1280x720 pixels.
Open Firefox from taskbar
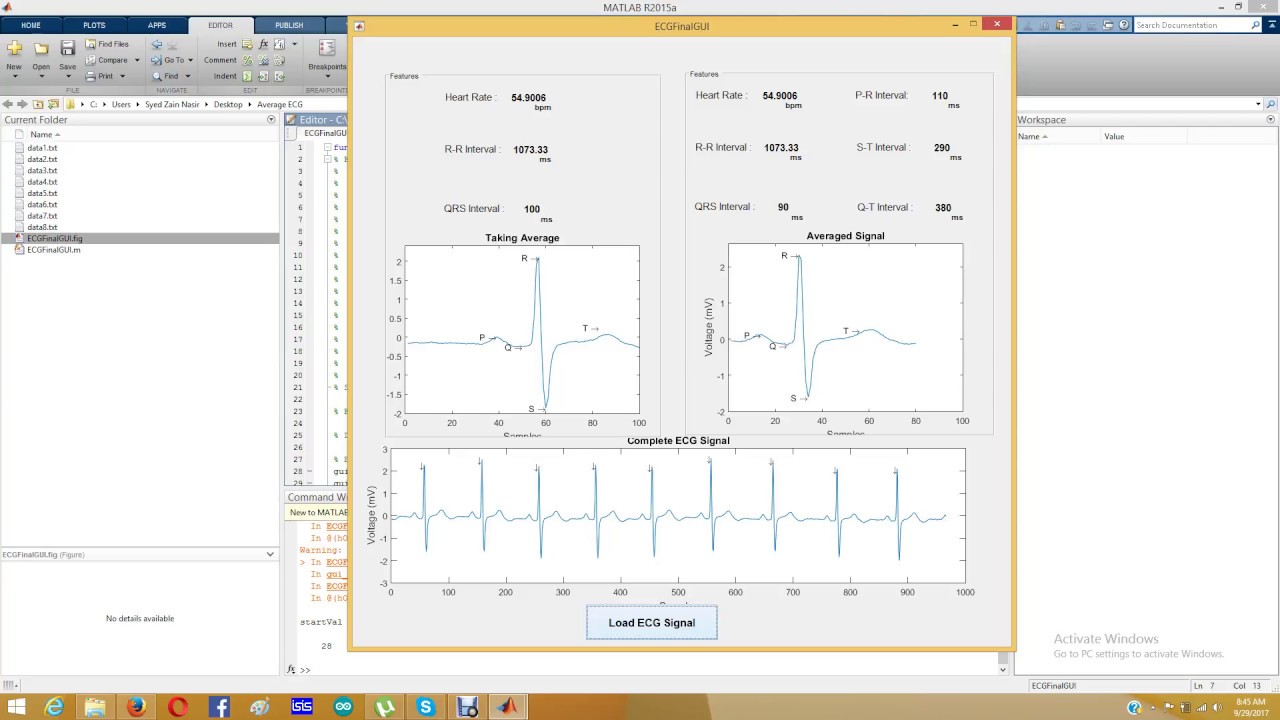click(x=136, y=707)
